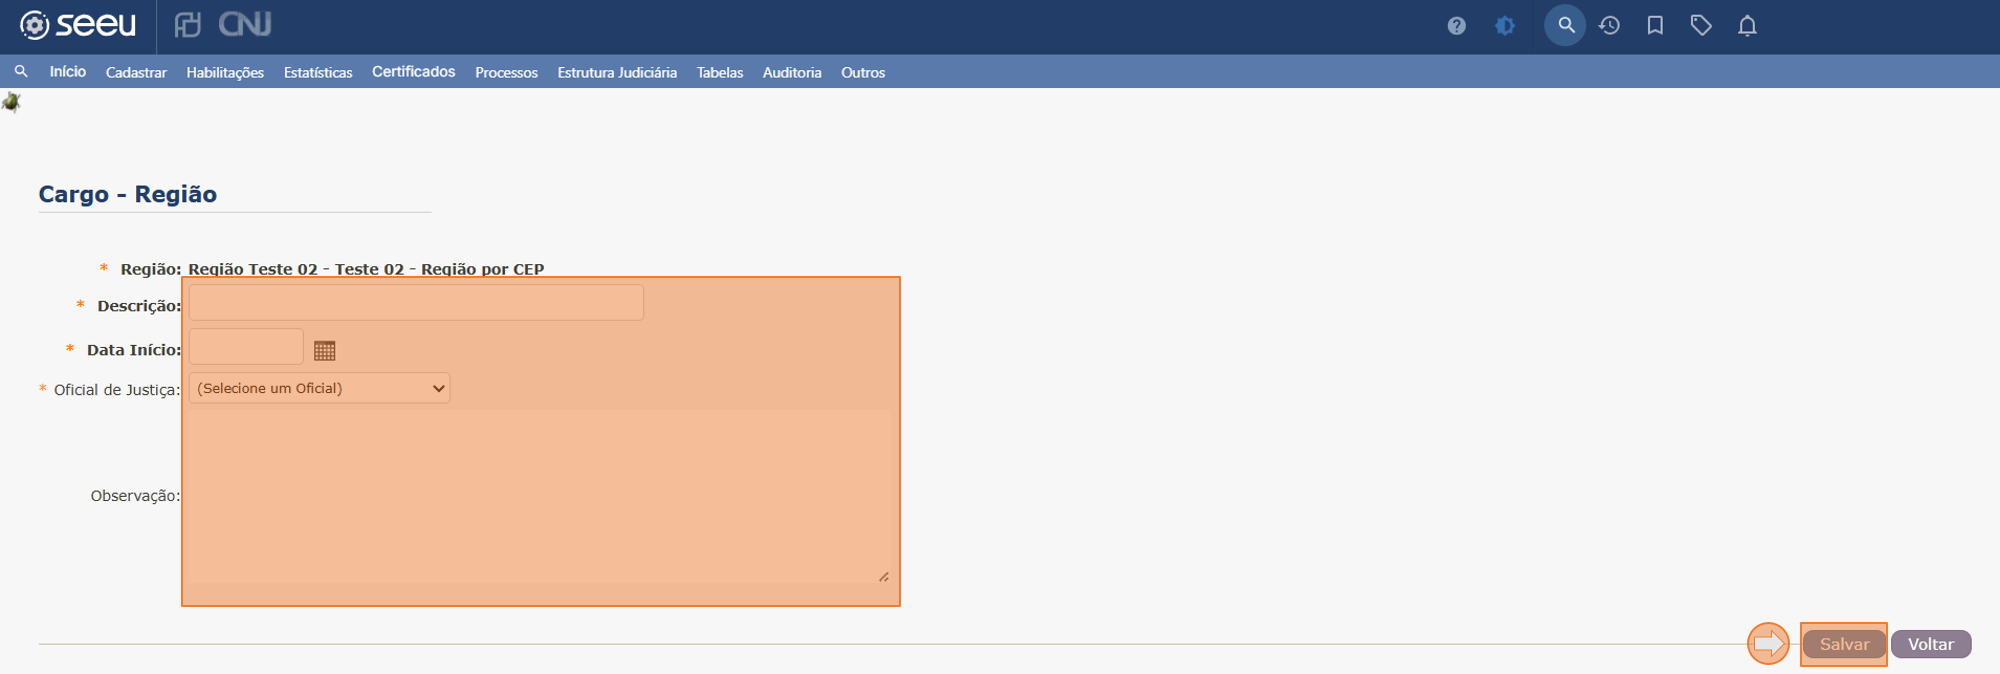
Task: Open the calendar date picker icon
Action: coord(324,351)
